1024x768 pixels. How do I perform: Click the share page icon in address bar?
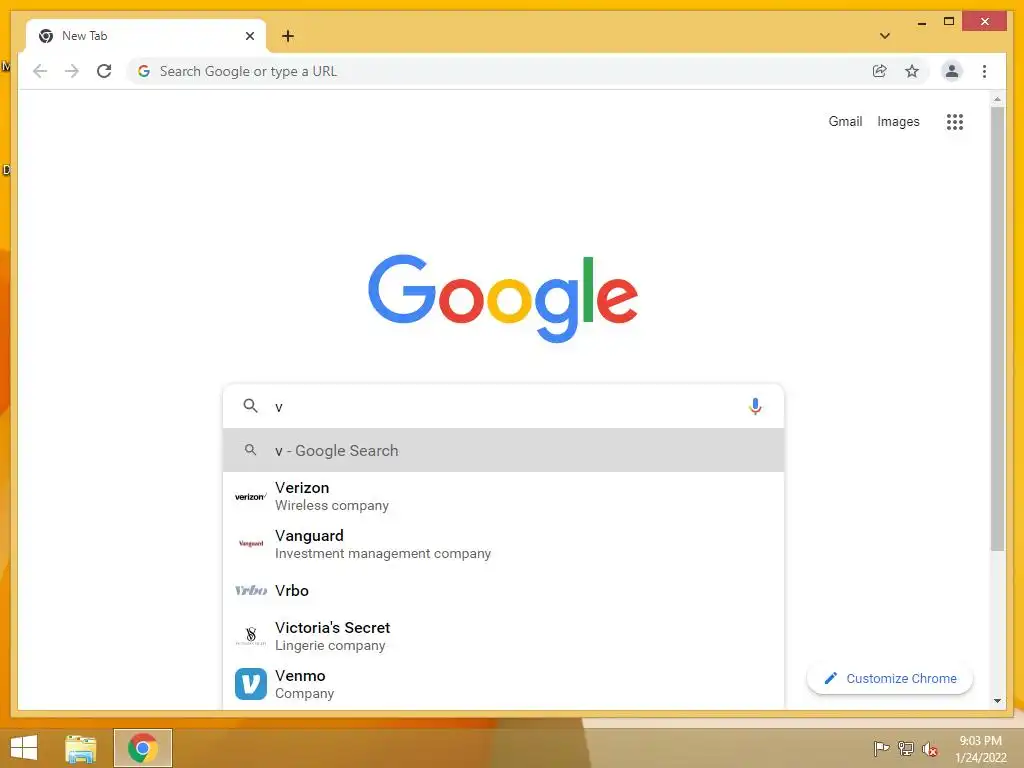[880, 71]
